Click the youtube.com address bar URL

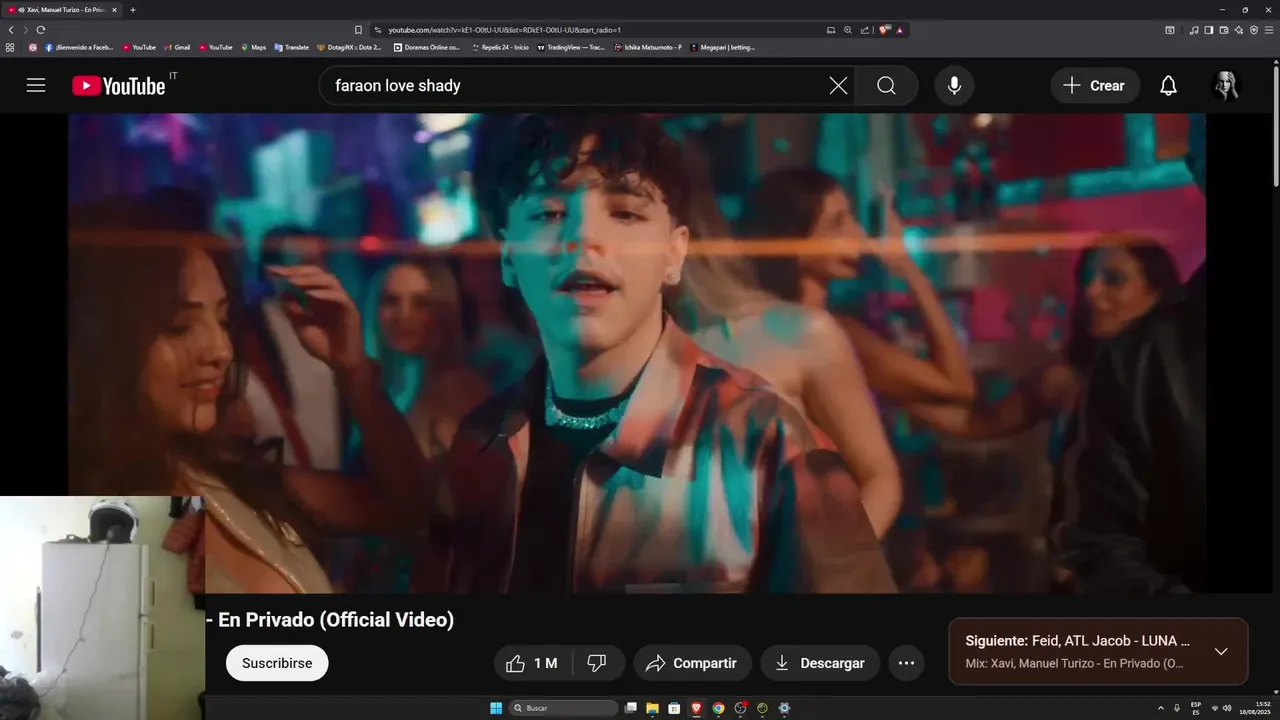tap(504, 30)
